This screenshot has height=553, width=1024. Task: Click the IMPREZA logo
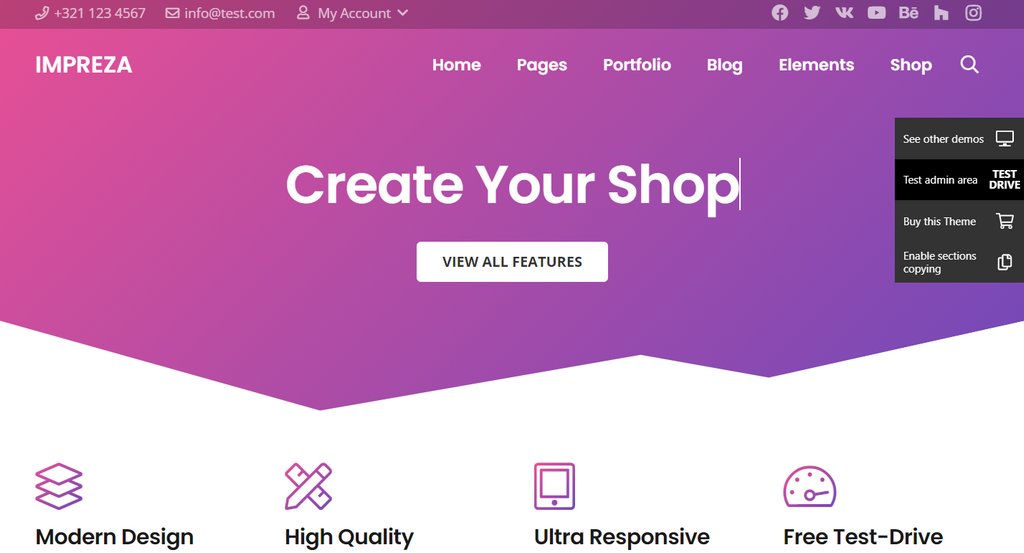pos(84,65)
